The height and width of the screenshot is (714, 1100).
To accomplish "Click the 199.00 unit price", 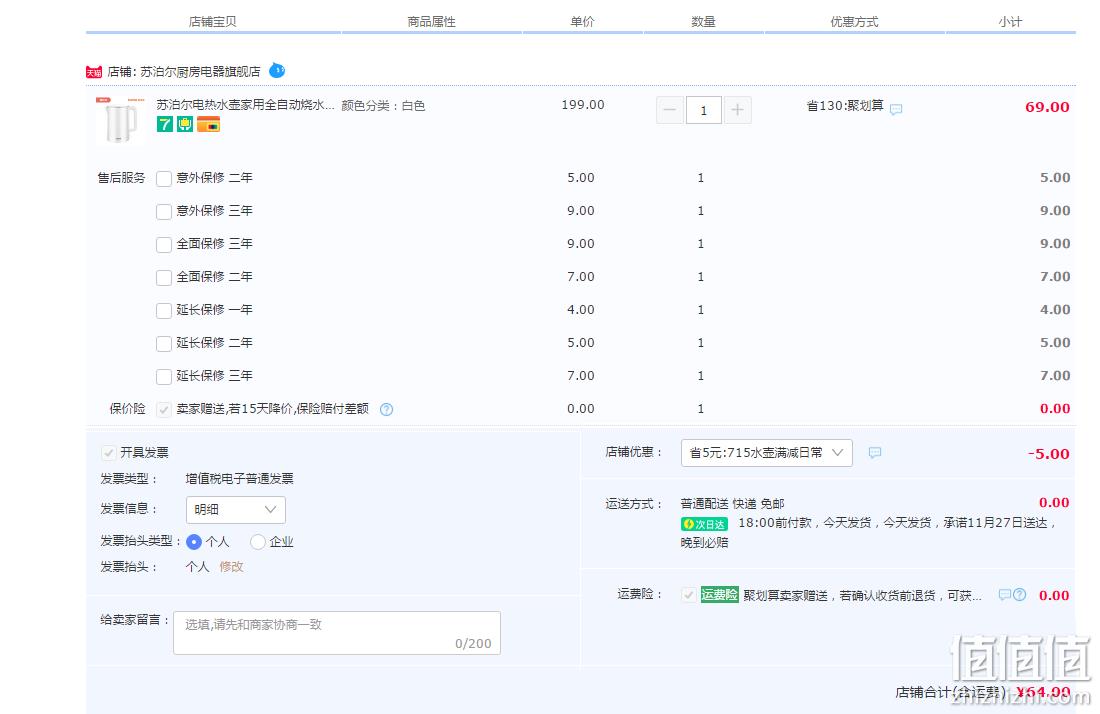I will pyautogui.click(x=583, y=105).
